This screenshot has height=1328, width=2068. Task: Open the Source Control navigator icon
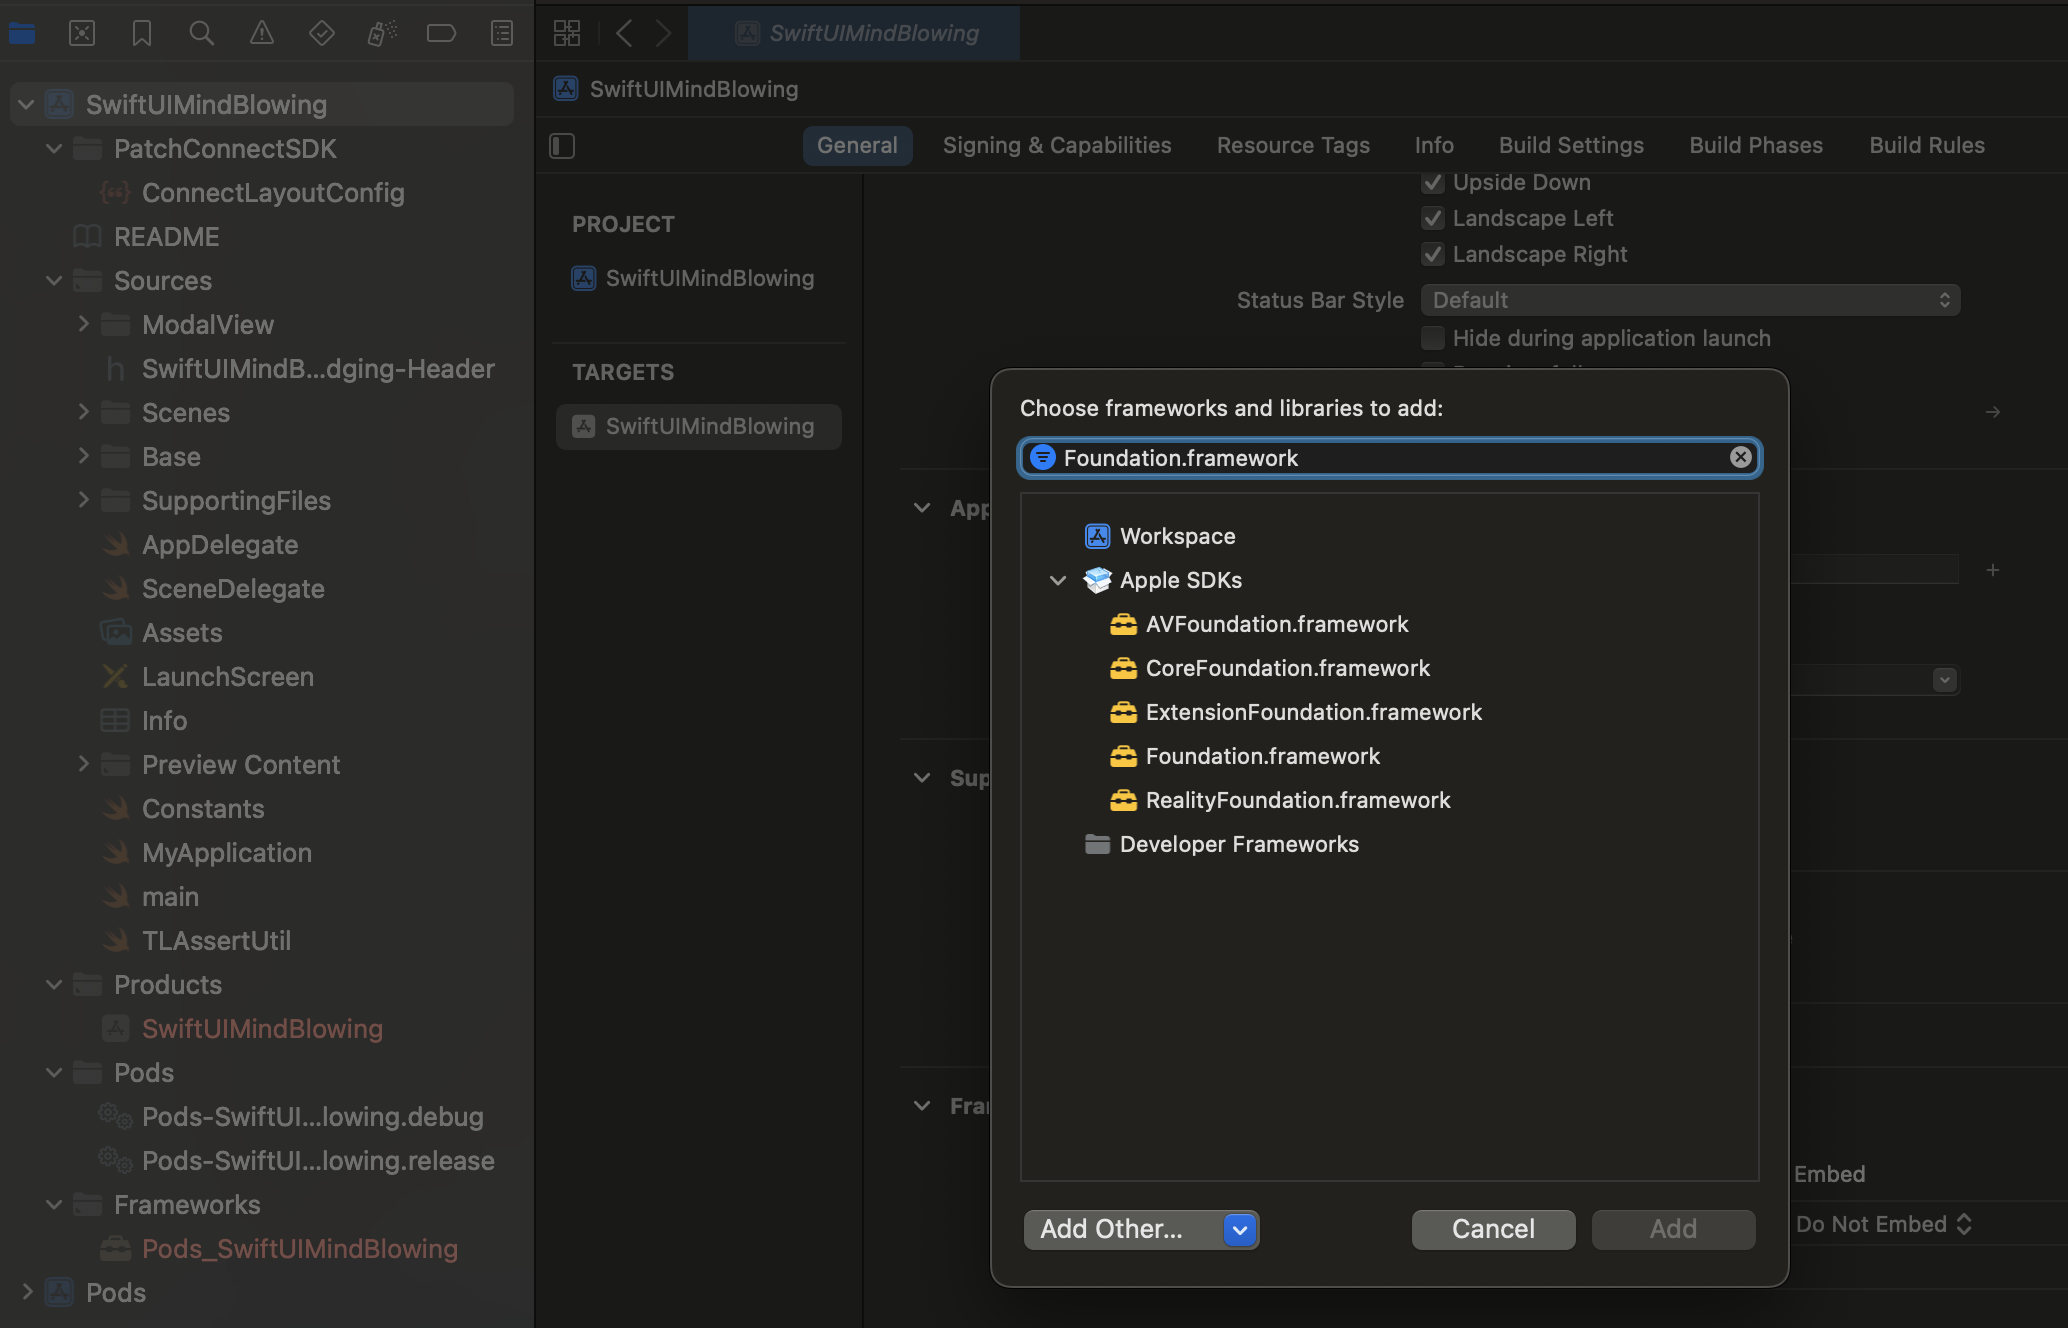click(x=82, y=33)
